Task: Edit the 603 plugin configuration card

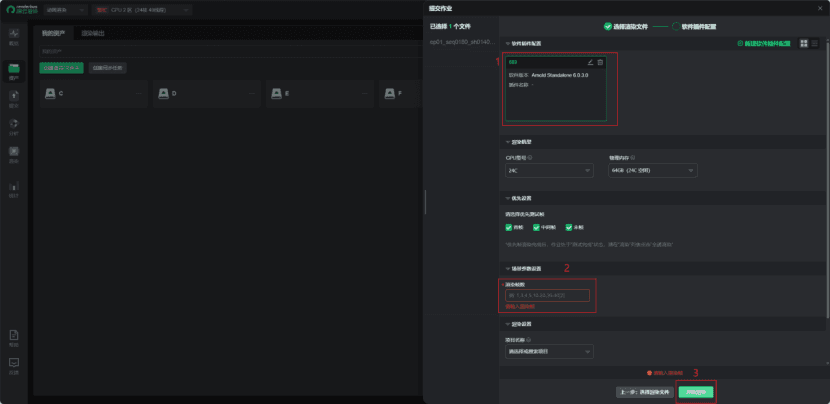Action: 590,62
